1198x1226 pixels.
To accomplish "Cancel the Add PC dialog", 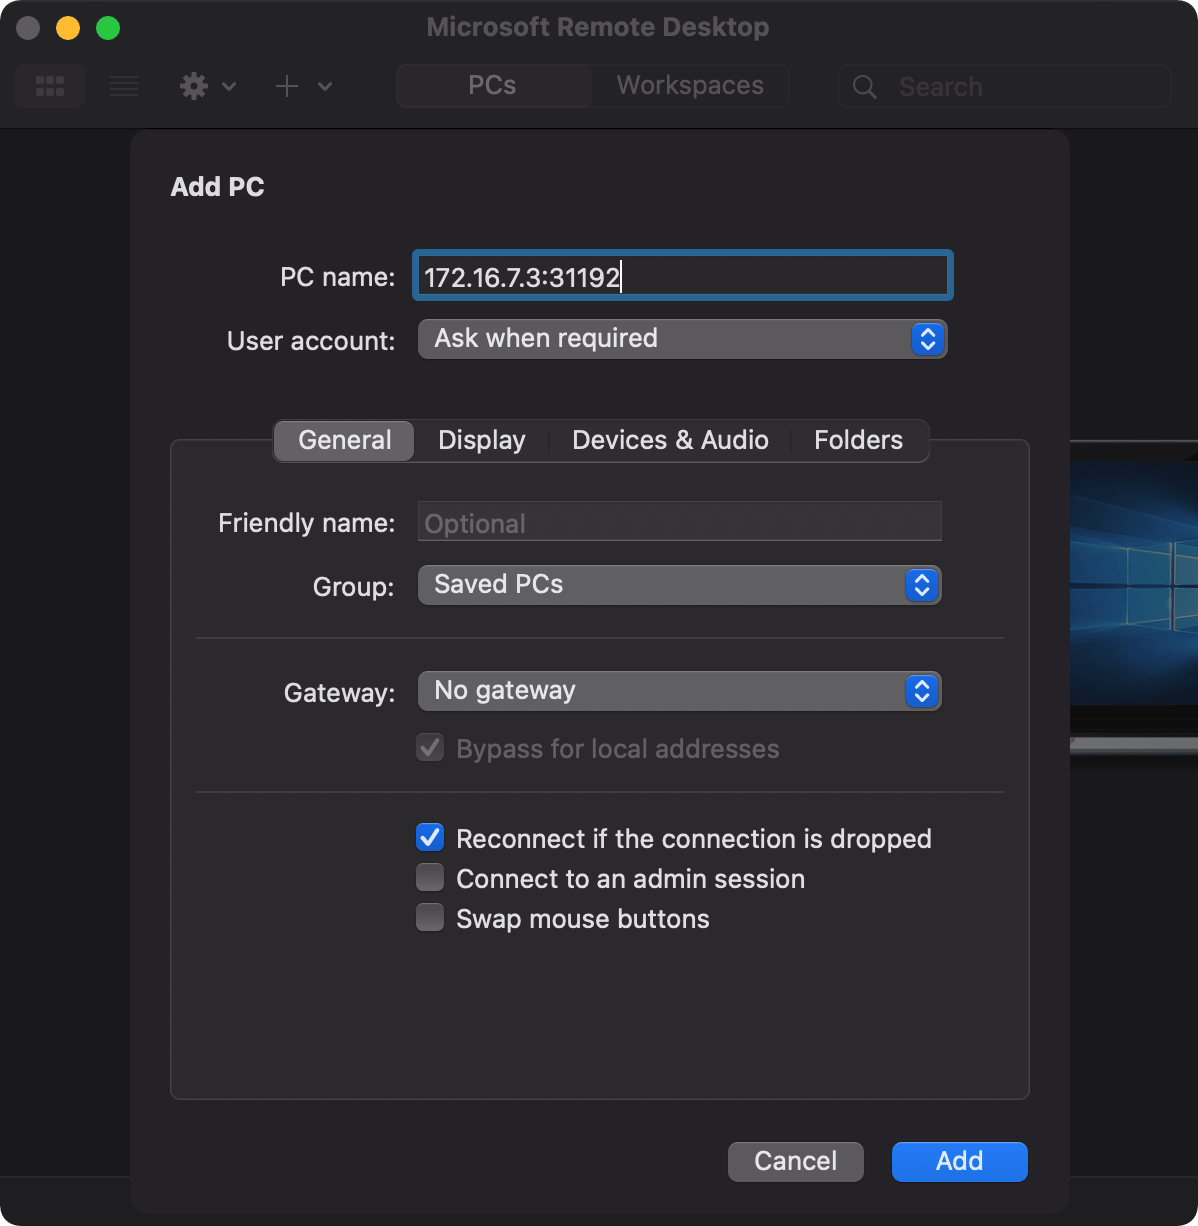I will 795,1161.
